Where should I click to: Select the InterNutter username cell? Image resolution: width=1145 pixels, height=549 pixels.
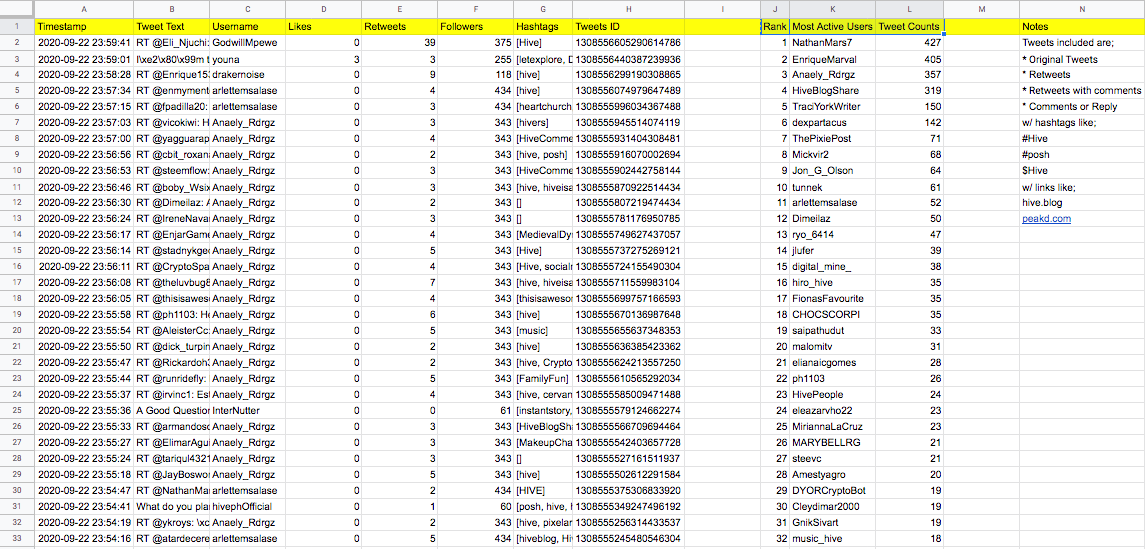248,410
